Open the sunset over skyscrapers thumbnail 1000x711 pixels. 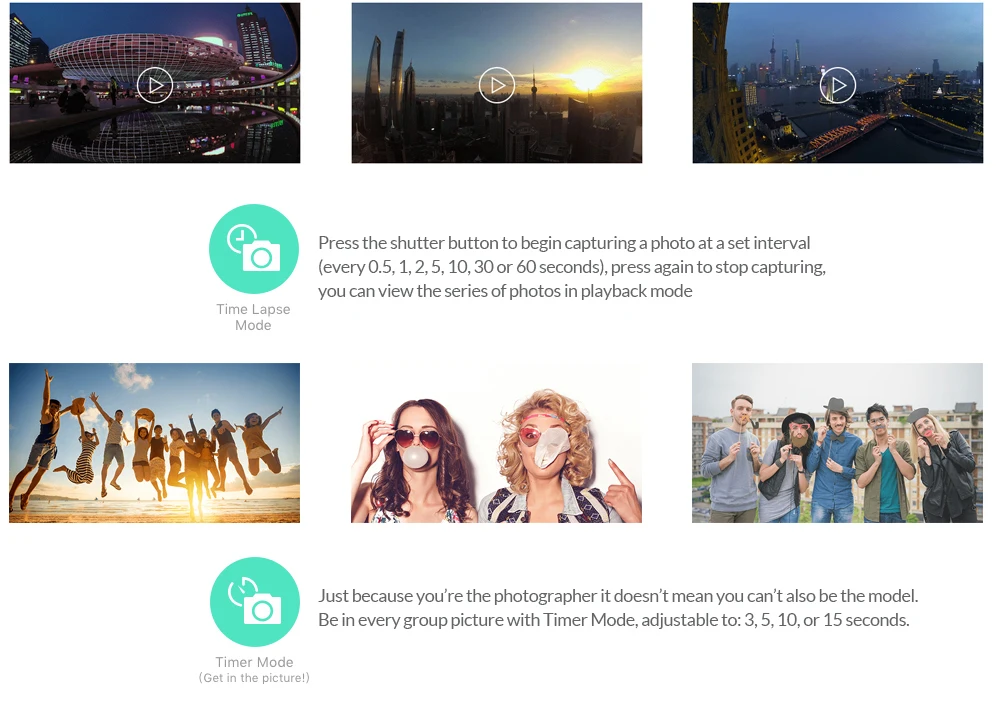(x=497, y=83)
